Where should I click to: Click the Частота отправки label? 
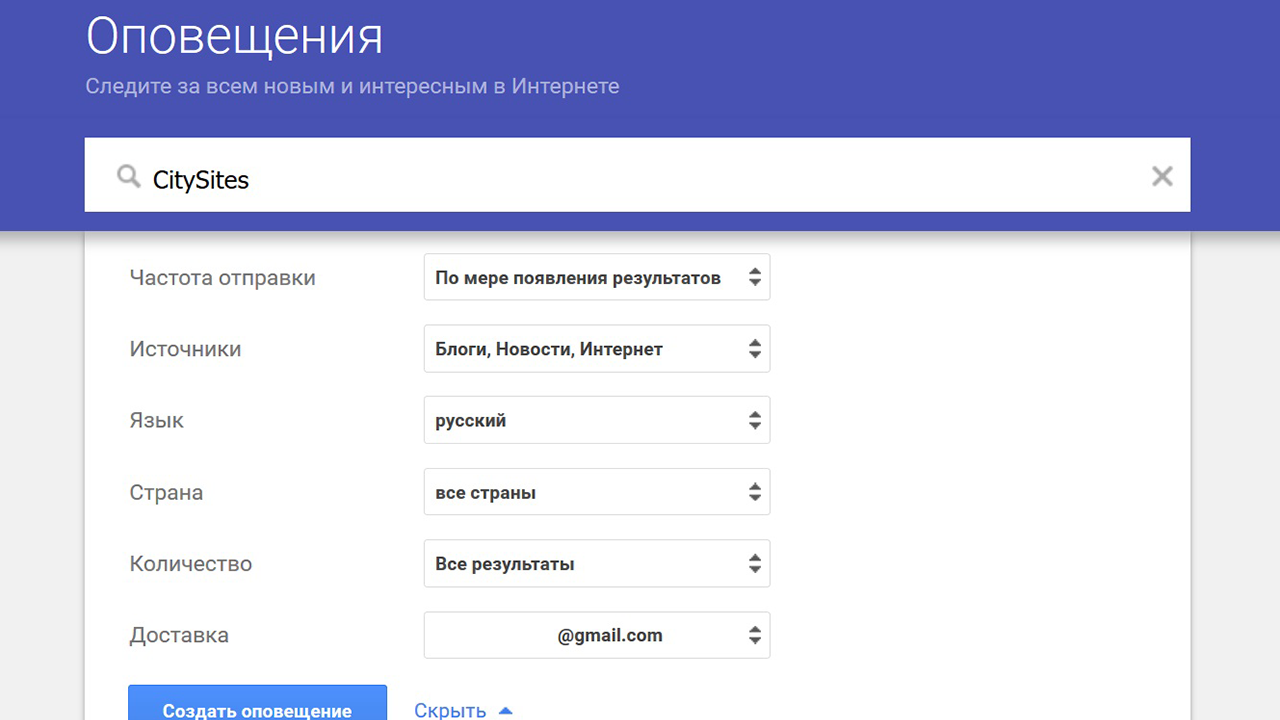[x=222, y=278]
